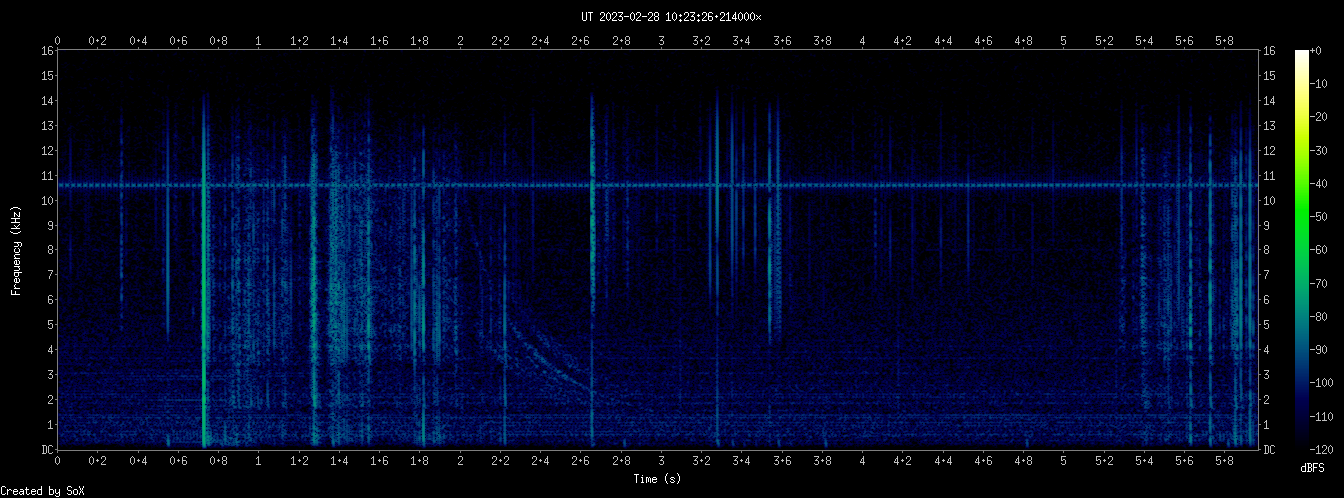The image size is (1344, 498).
Task: Click the '2' second tick on the top time axis
Action: pos(460,40)
